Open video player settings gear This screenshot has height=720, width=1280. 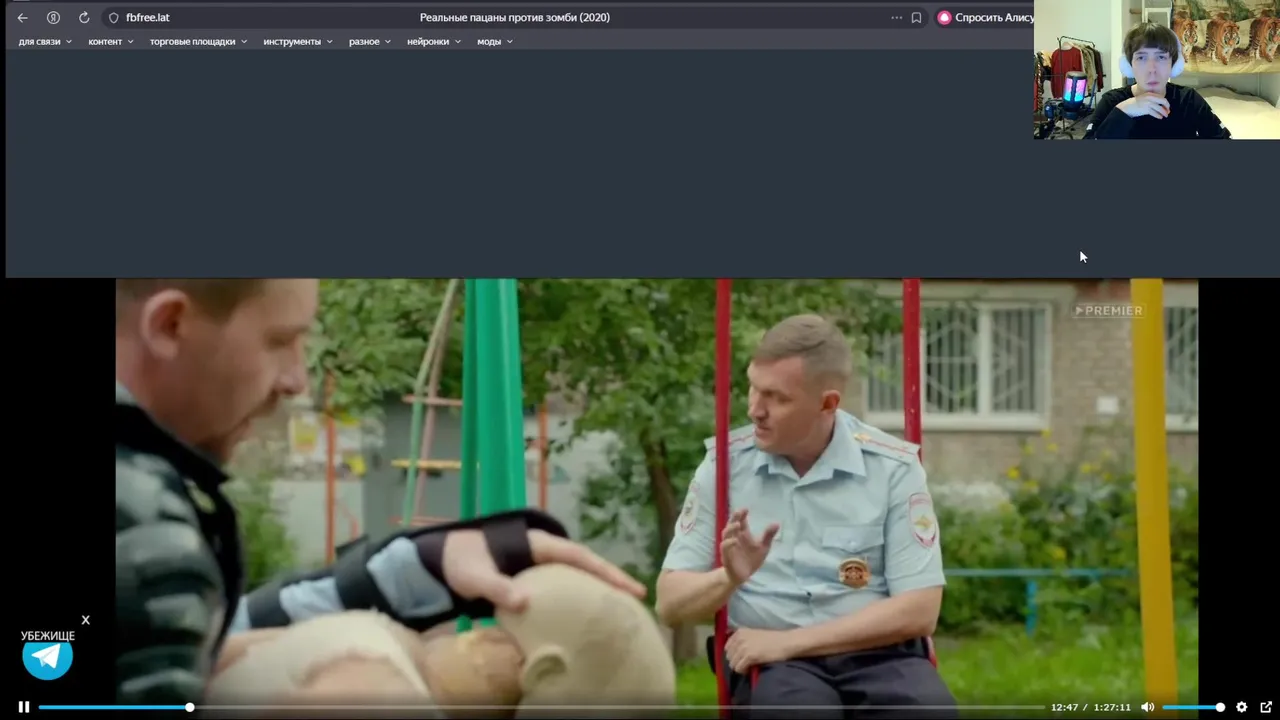point(1242,707)
